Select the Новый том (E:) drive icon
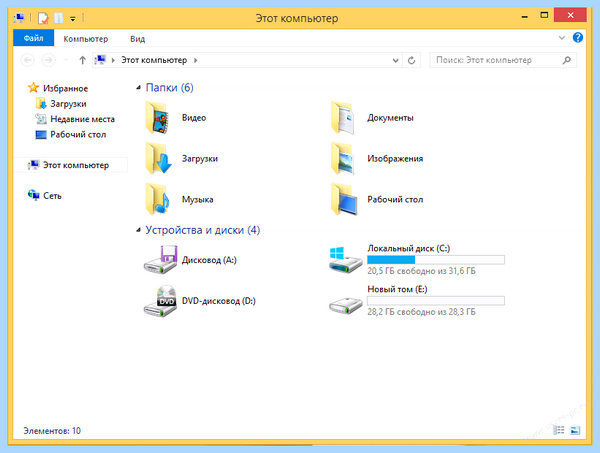The height and width of the screenshot is (453, 600). 345,305
